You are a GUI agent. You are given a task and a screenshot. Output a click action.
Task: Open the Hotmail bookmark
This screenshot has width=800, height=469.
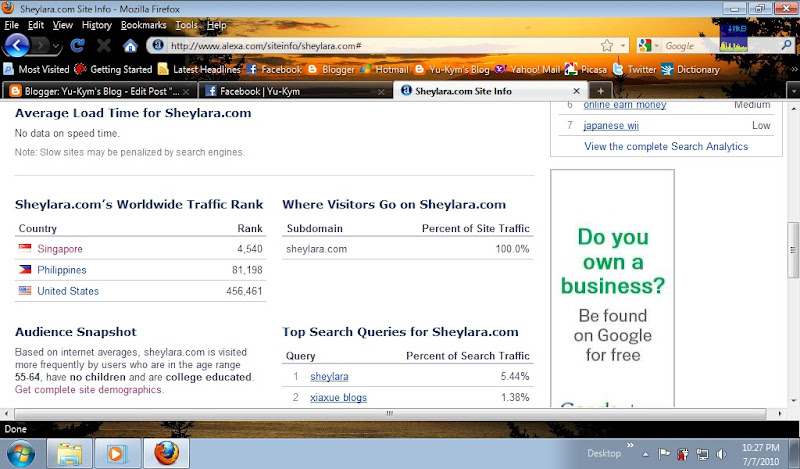[384, 69]
